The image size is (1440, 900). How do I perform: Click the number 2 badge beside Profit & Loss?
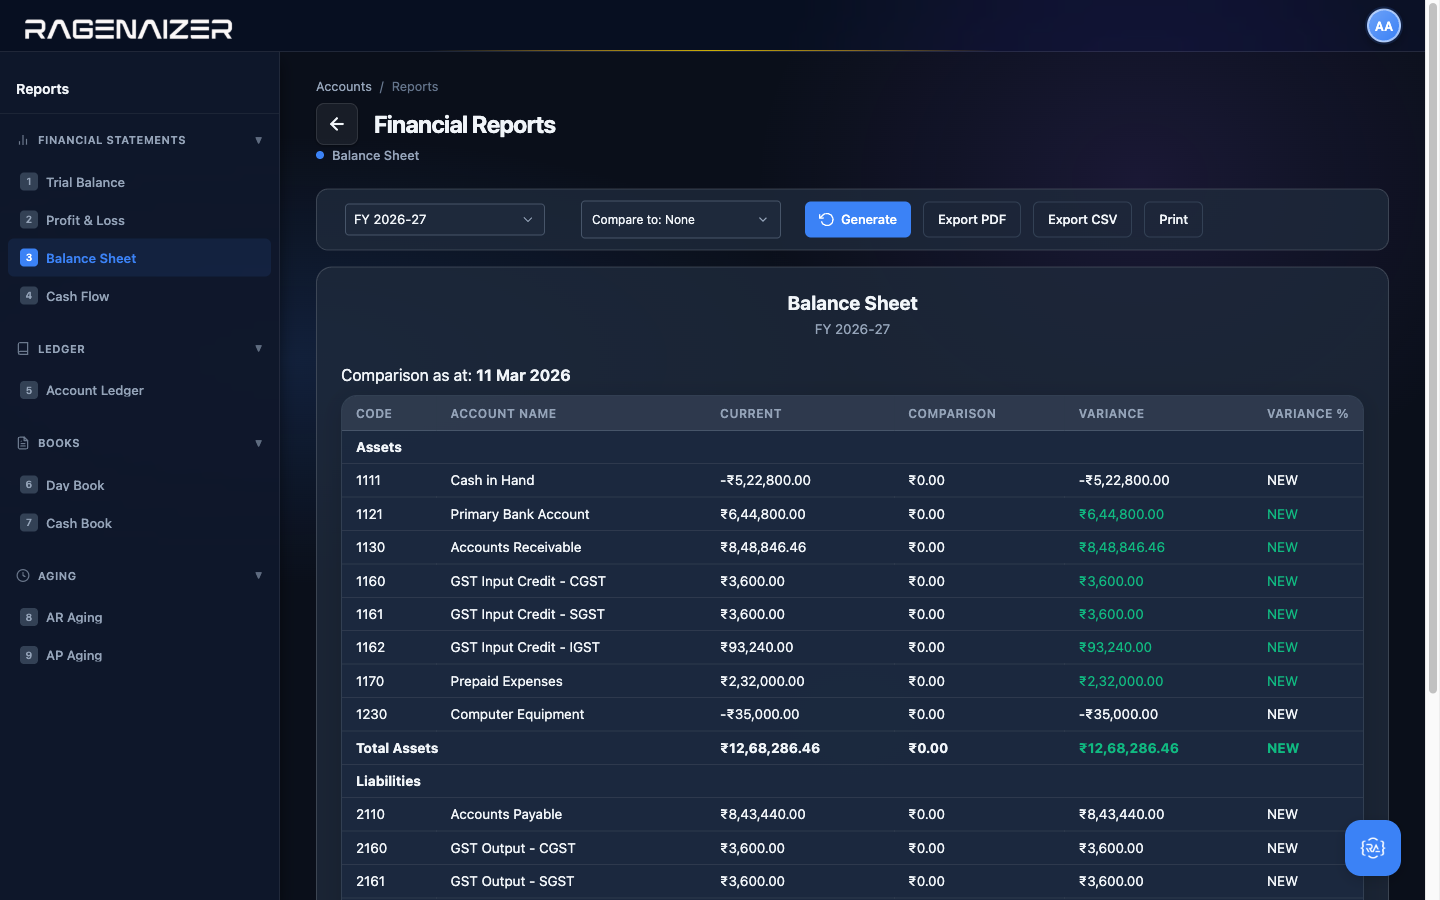pyautogui.click(x=29, y=220)
